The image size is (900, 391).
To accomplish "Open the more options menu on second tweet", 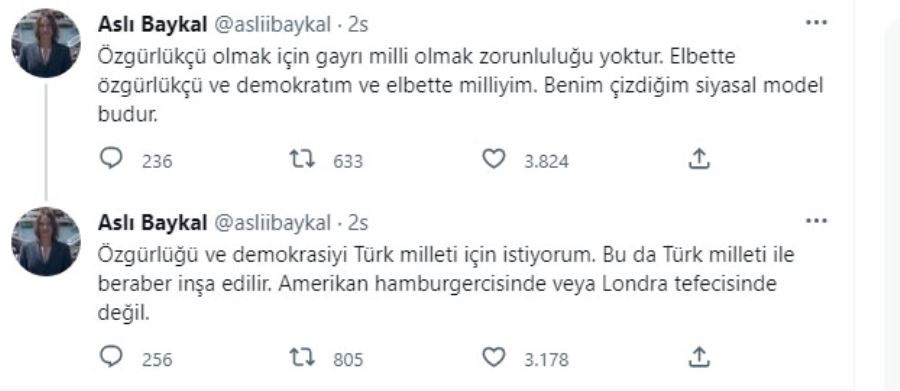I will click(816, 221).
